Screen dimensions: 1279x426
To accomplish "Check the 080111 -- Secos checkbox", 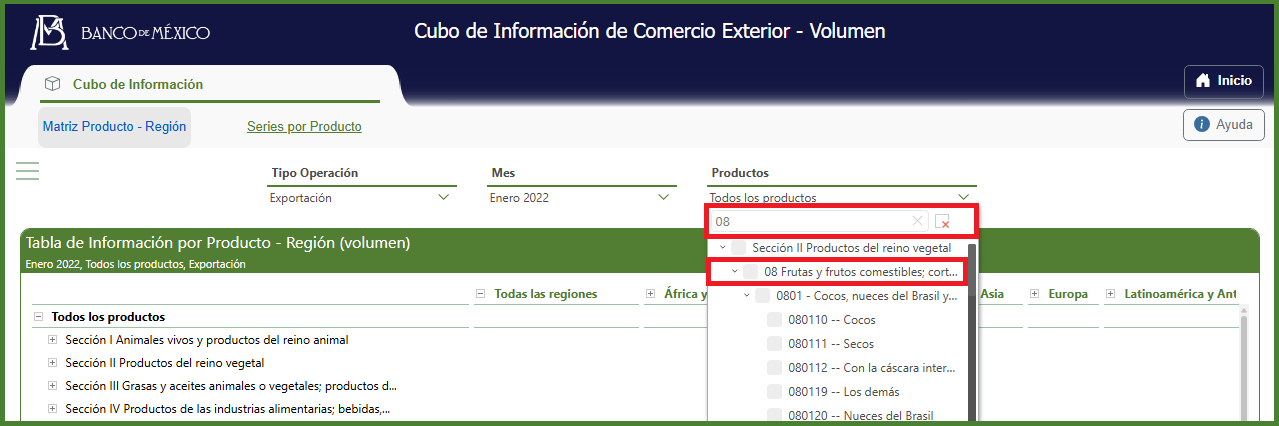I will point(775,344).
